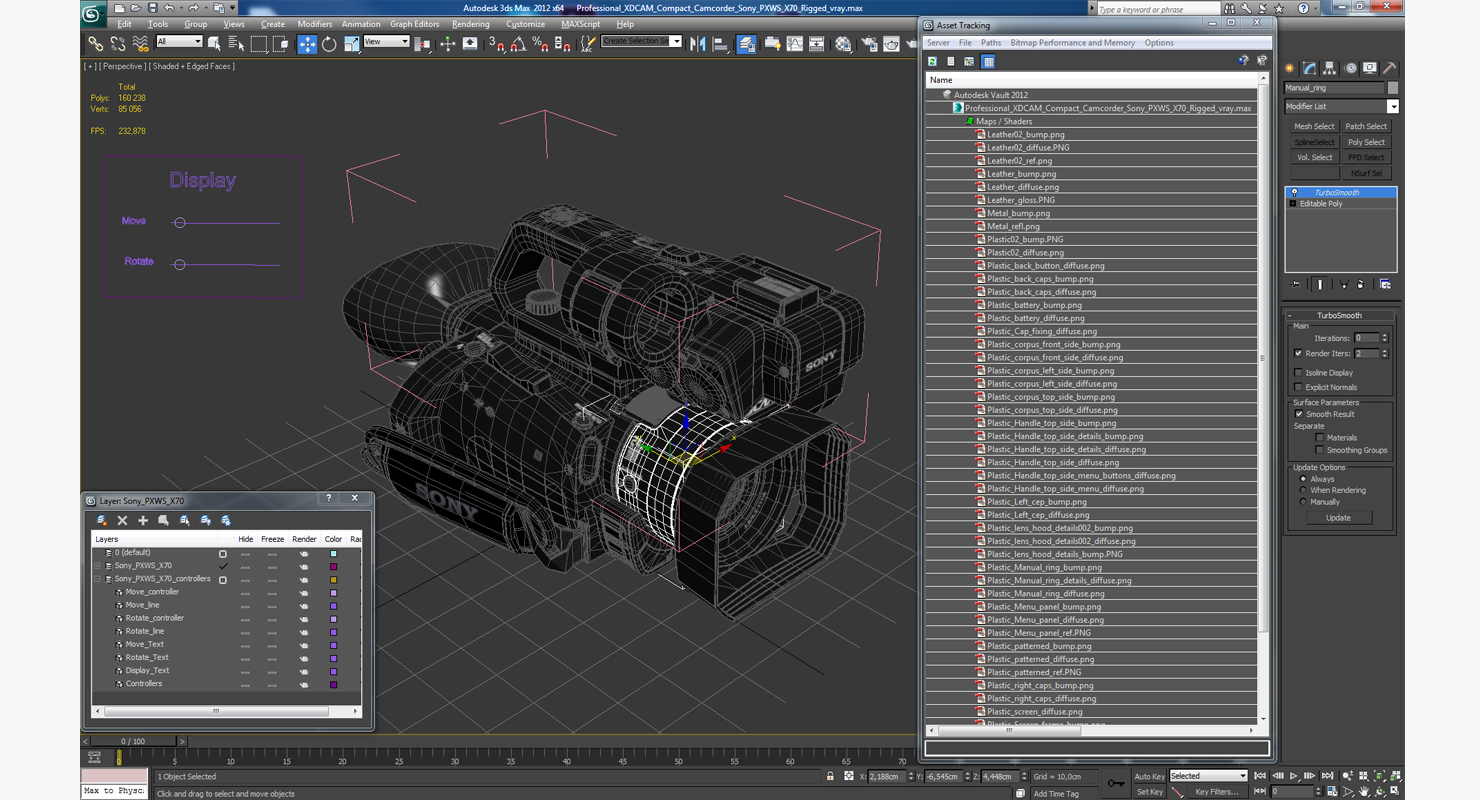This screenshot has height=800, width=1480.
Task: Click the Key Filters button
Action: (1216, 792)
